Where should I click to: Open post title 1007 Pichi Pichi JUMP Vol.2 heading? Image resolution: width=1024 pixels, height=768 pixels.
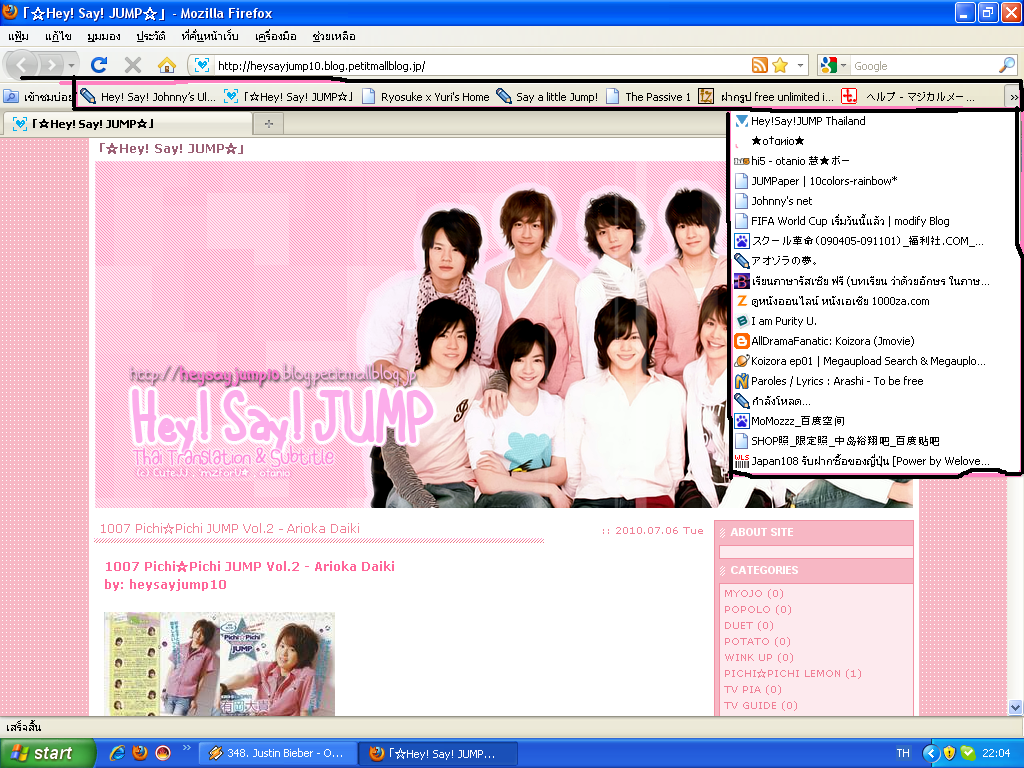pyautogui.click(x=229, y=528)
